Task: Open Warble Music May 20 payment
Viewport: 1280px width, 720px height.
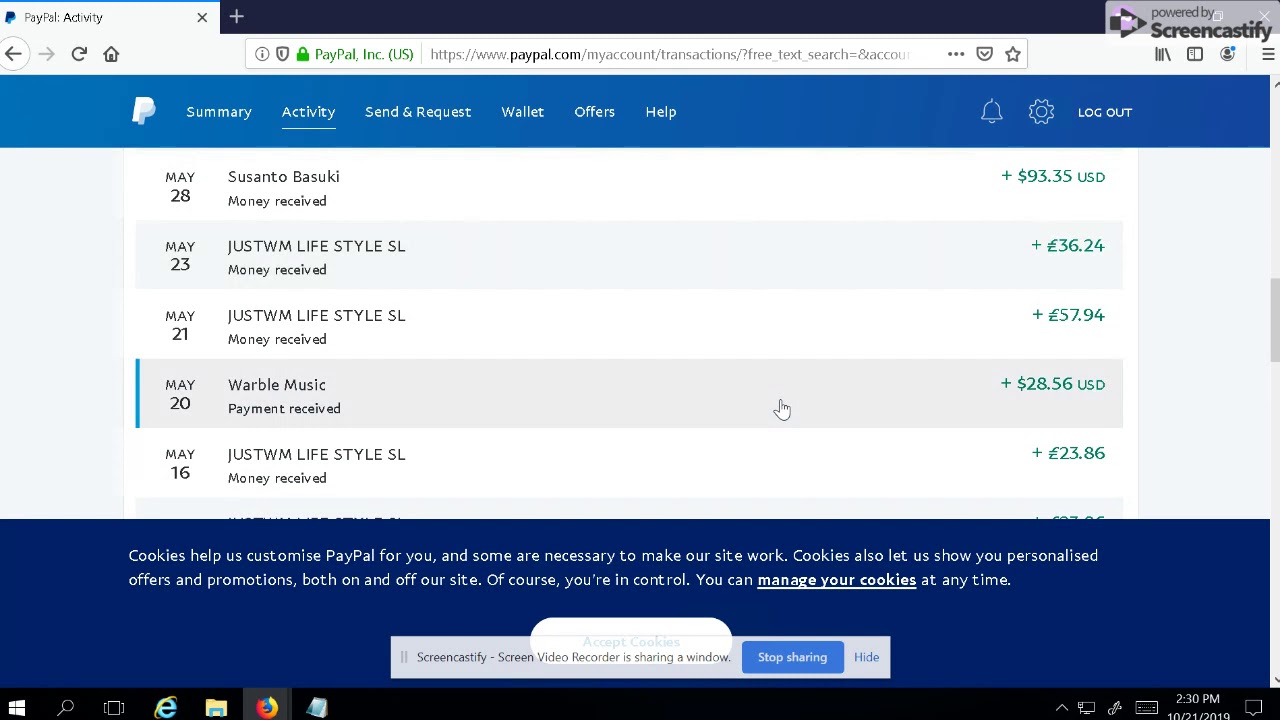Action: pos(629,394)
